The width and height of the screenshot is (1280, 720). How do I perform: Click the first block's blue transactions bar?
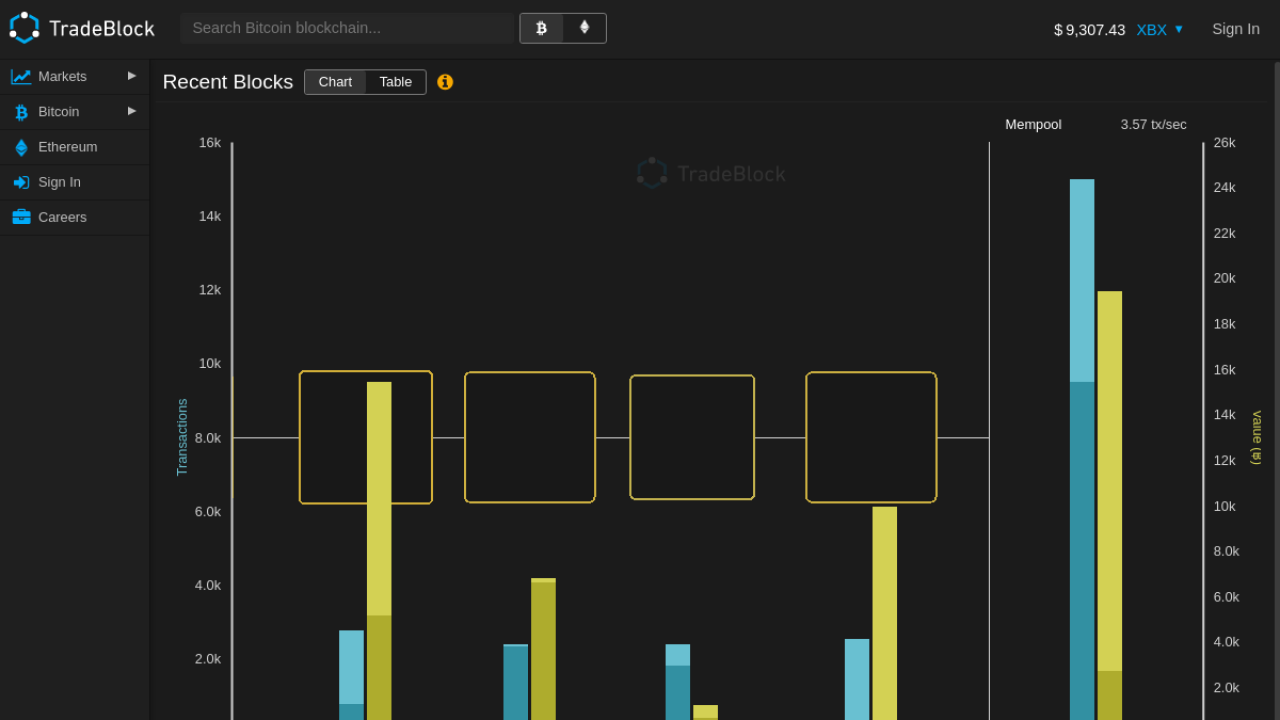pos(351,675)
